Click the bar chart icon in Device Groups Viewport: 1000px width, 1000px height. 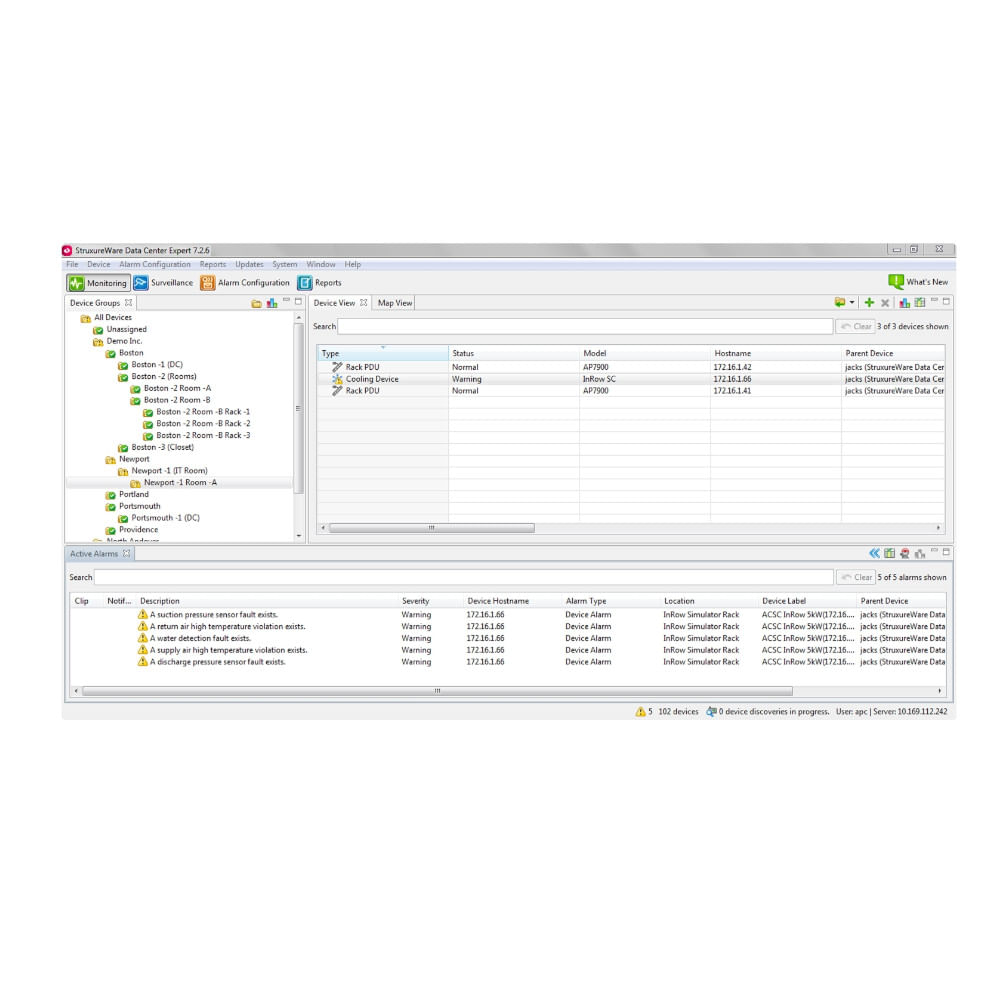(x=272, y=303)
